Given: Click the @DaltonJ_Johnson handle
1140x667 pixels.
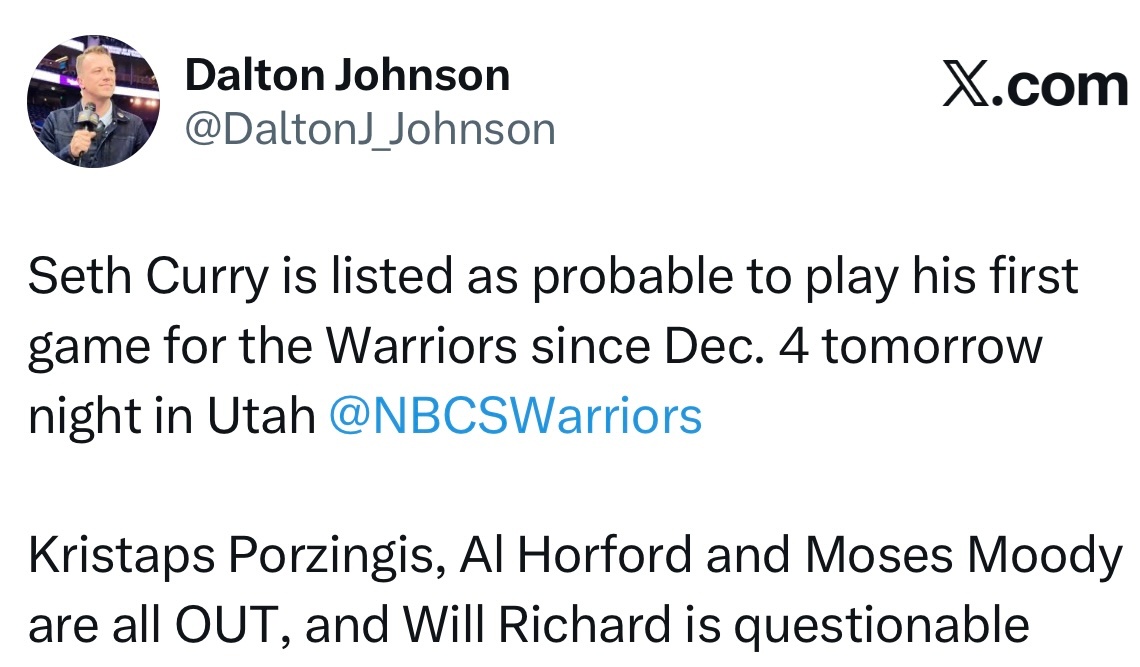Looking at the screenshot, I should click(370, 129).
